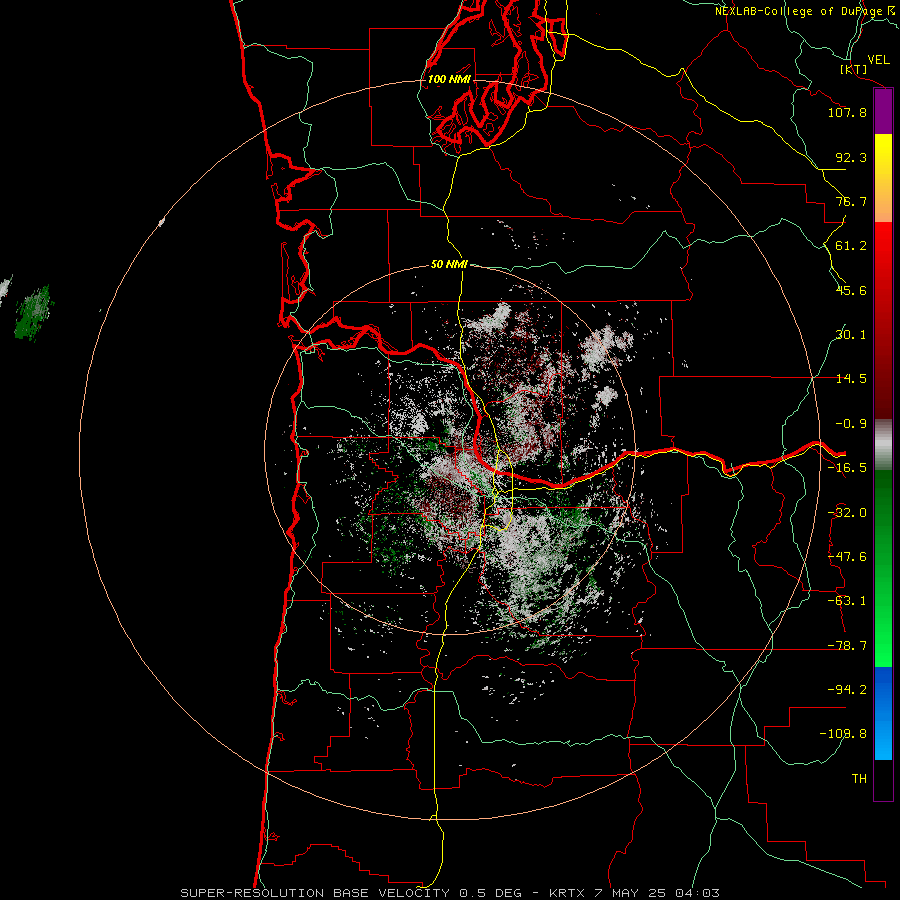The width and height of the screenshot is (900, 900).
Task: Click the -63.1 velocity scale value
Action: (x=847, y=601)
